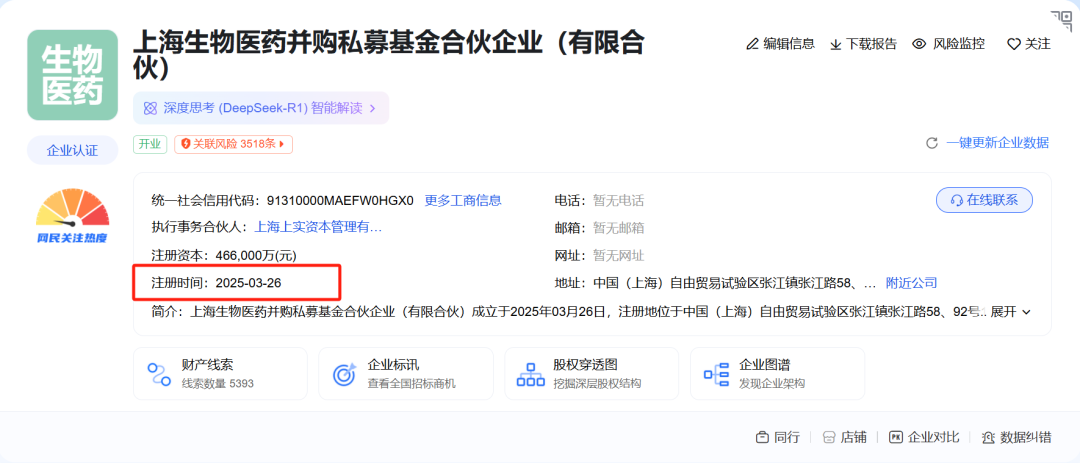Click the 企业对比 label in bottom bar
The height and width of the screenshot is (463, 1080).
tap(933, 438)
